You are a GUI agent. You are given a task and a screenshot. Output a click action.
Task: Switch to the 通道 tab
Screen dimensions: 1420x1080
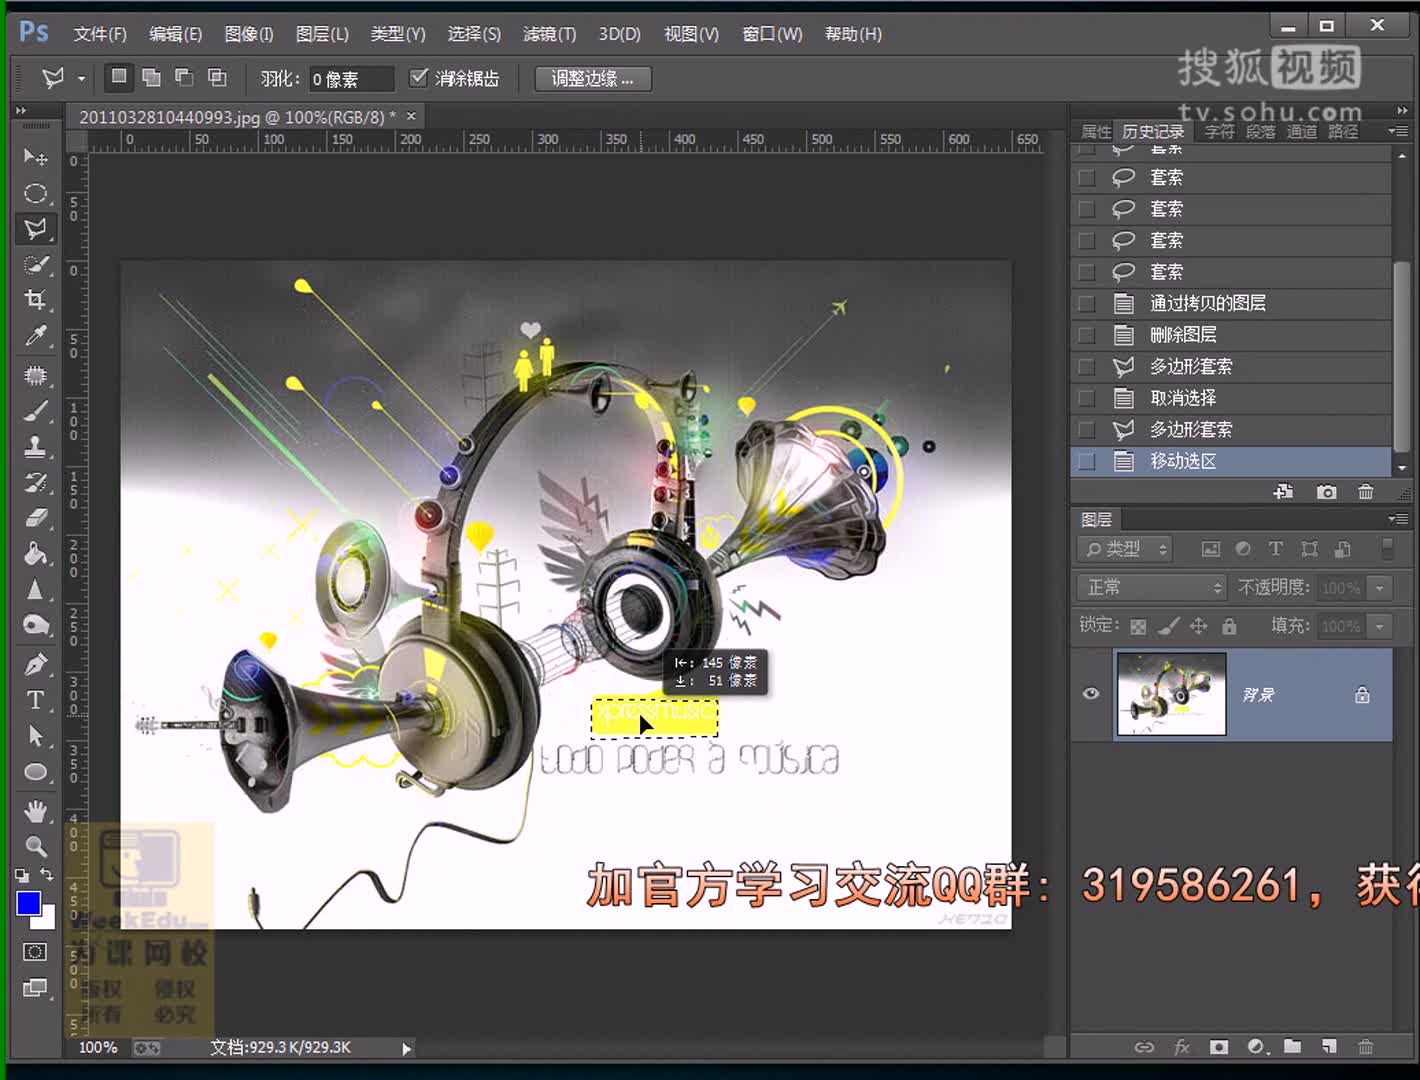[x=1301, y=132]
